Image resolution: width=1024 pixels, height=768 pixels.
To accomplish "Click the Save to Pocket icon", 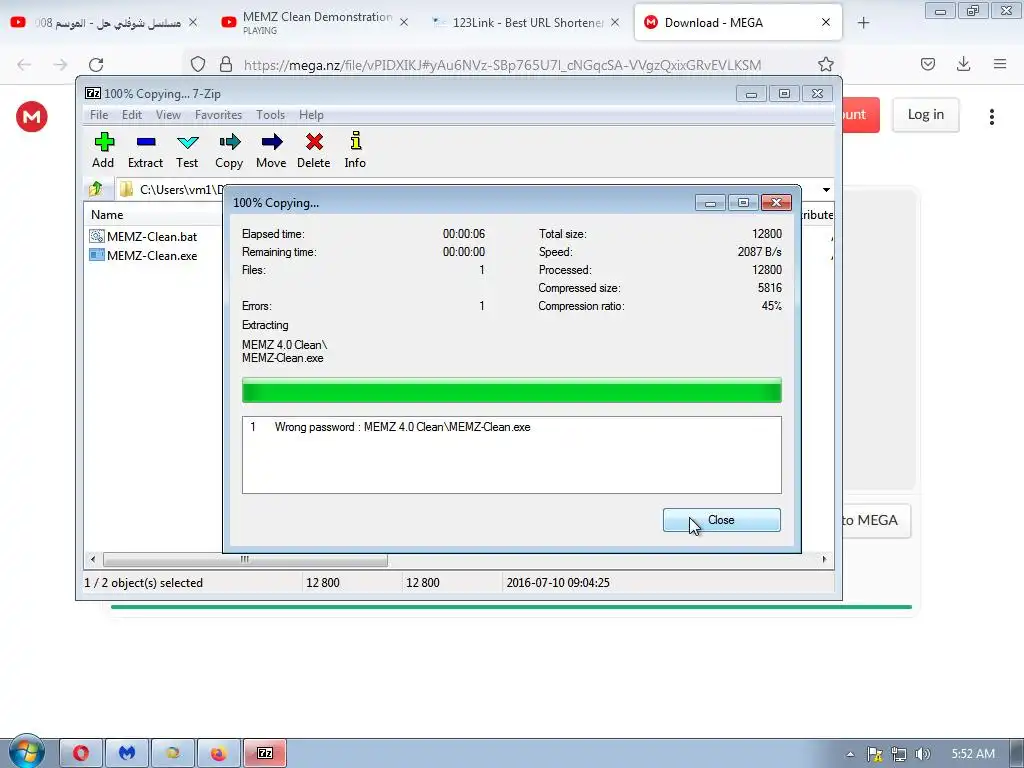I will 927,64.
